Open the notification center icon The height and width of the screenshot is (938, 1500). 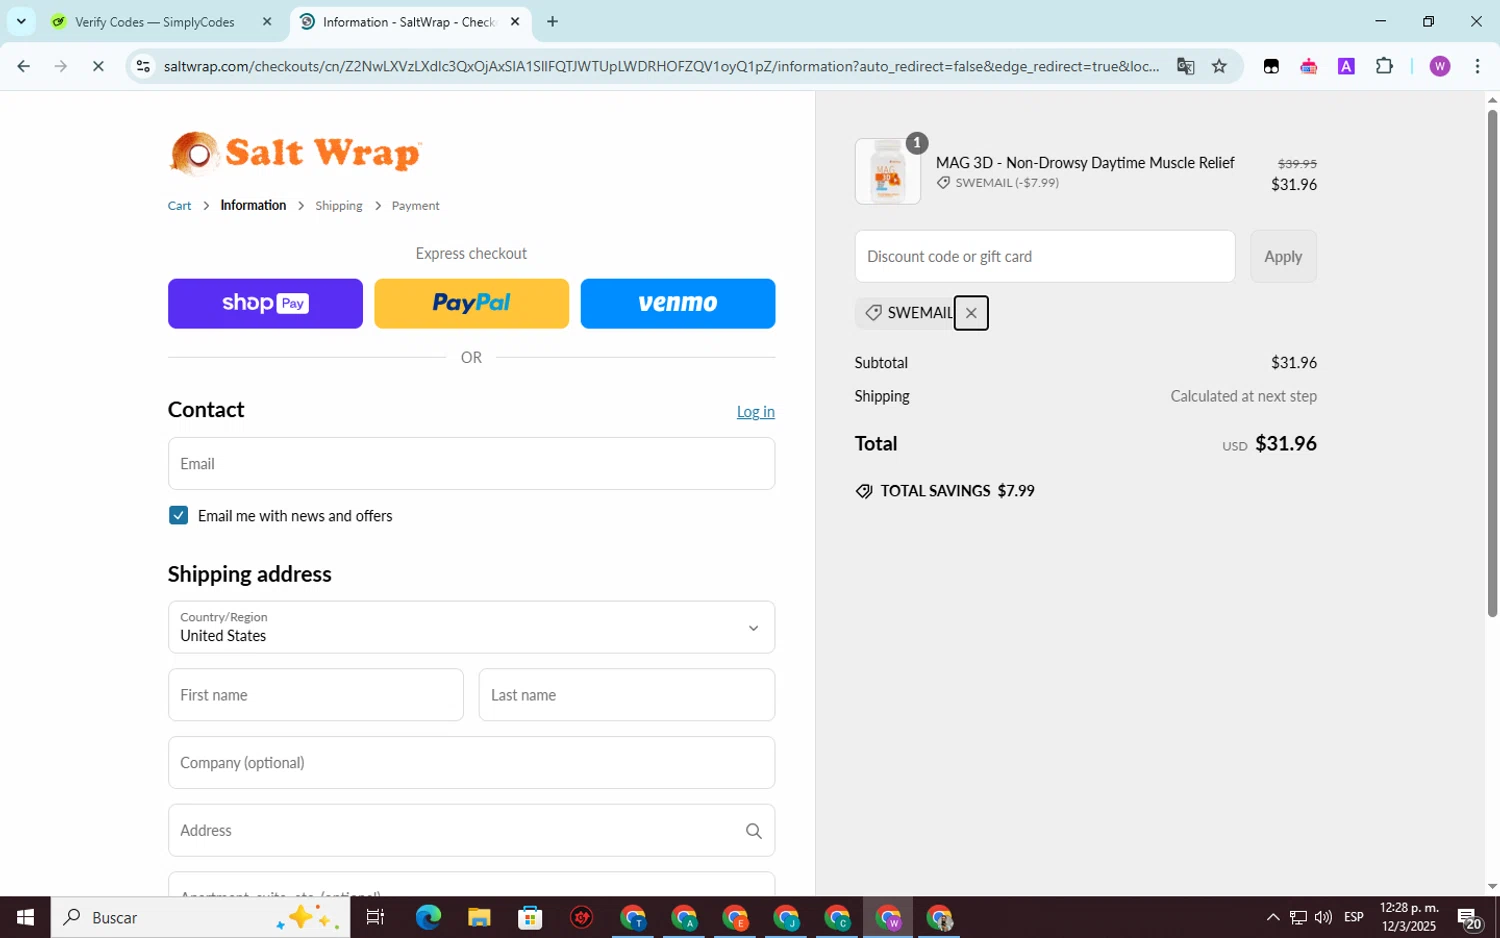[1469, 917]
